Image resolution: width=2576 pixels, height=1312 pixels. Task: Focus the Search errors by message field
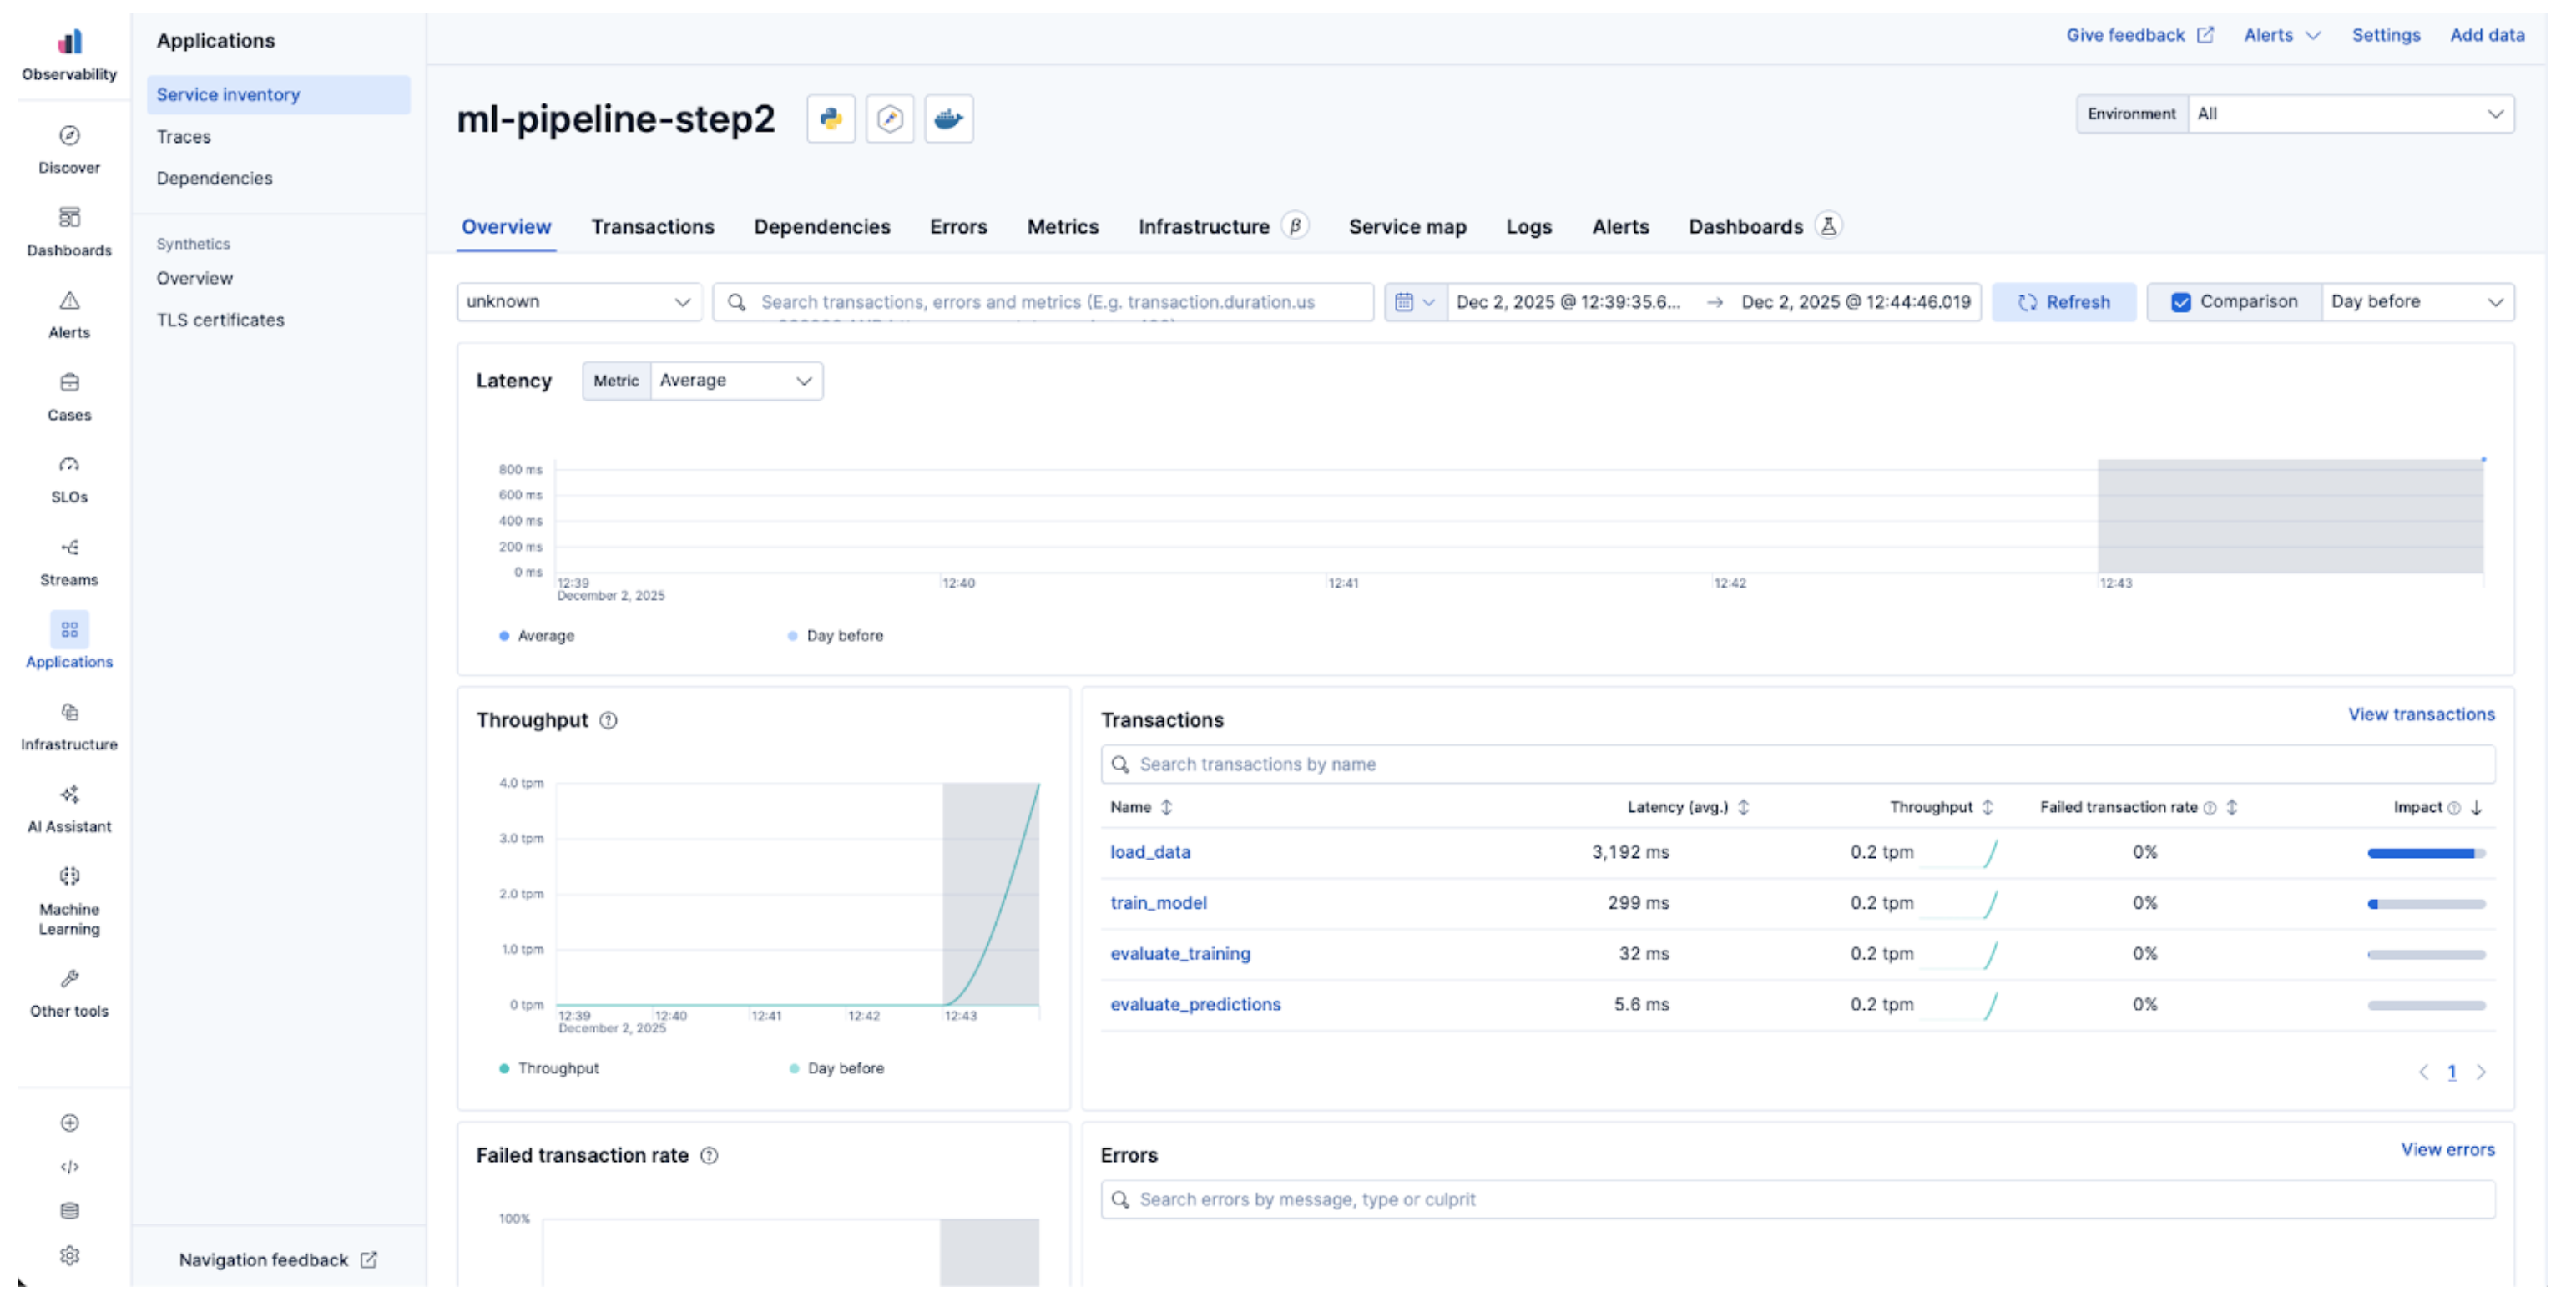coord(1797,1200)
